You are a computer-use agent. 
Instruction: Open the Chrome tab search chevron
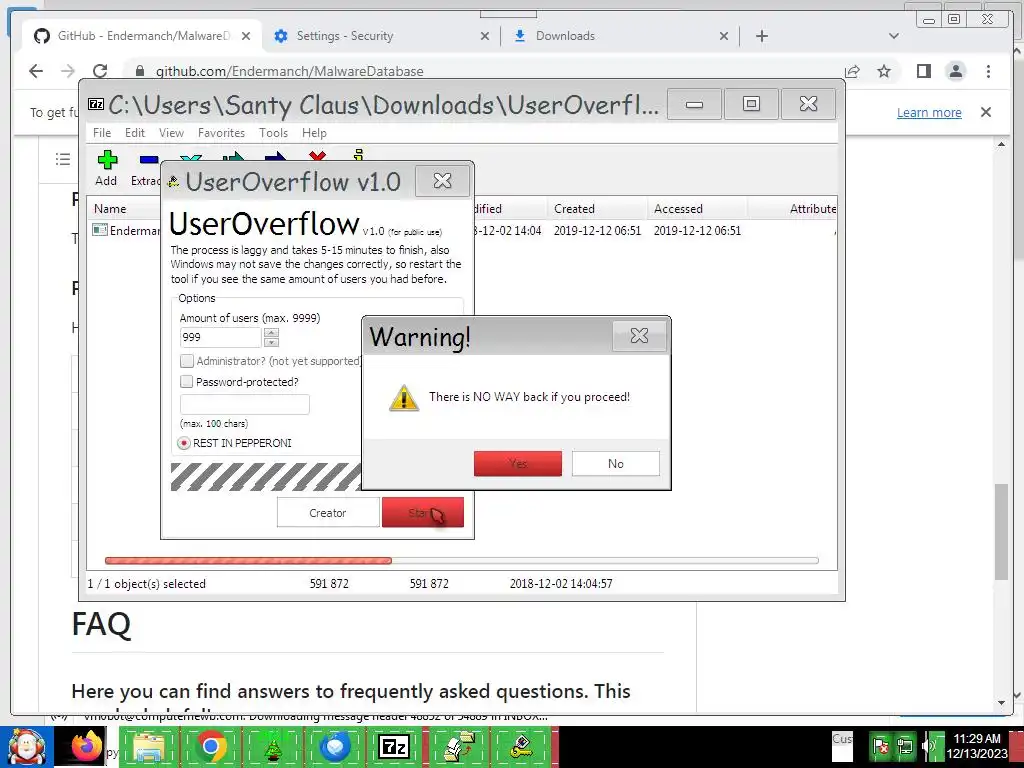point(894,36)
